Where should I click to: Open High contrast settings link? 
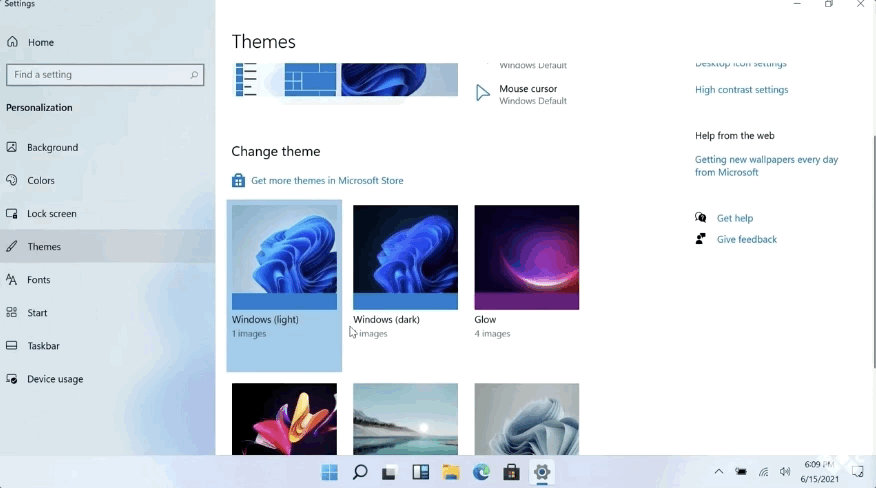(741, 89)
